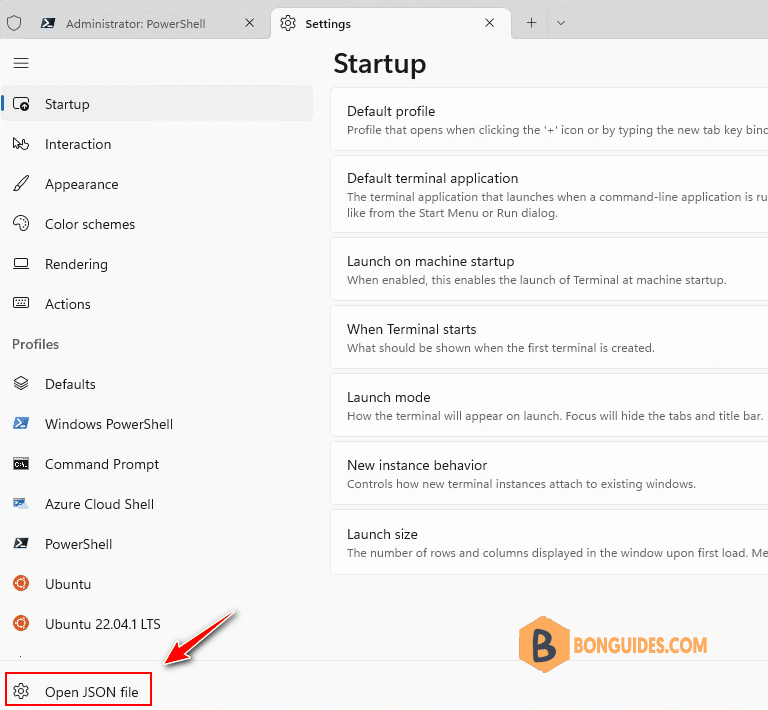Screen dimensions: 768x710
Task: Click the Appearance brush icon
Action: (21, 184)
